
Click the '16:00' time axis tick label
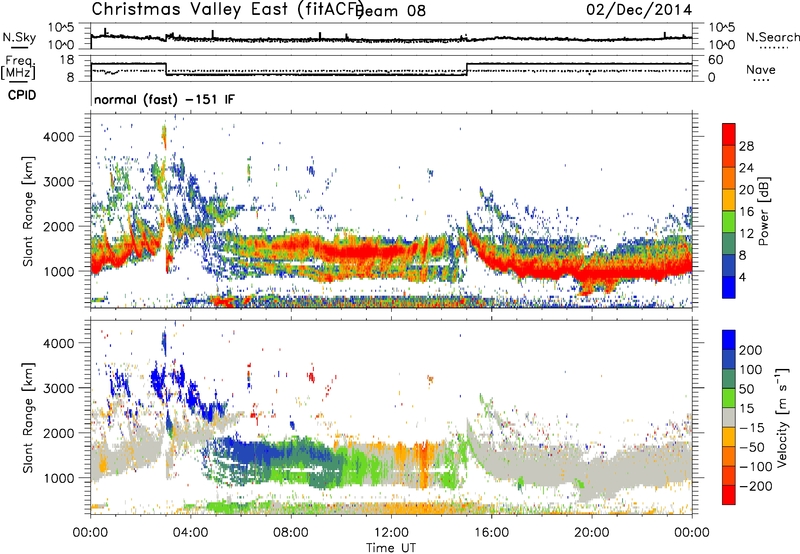point(491,533)
